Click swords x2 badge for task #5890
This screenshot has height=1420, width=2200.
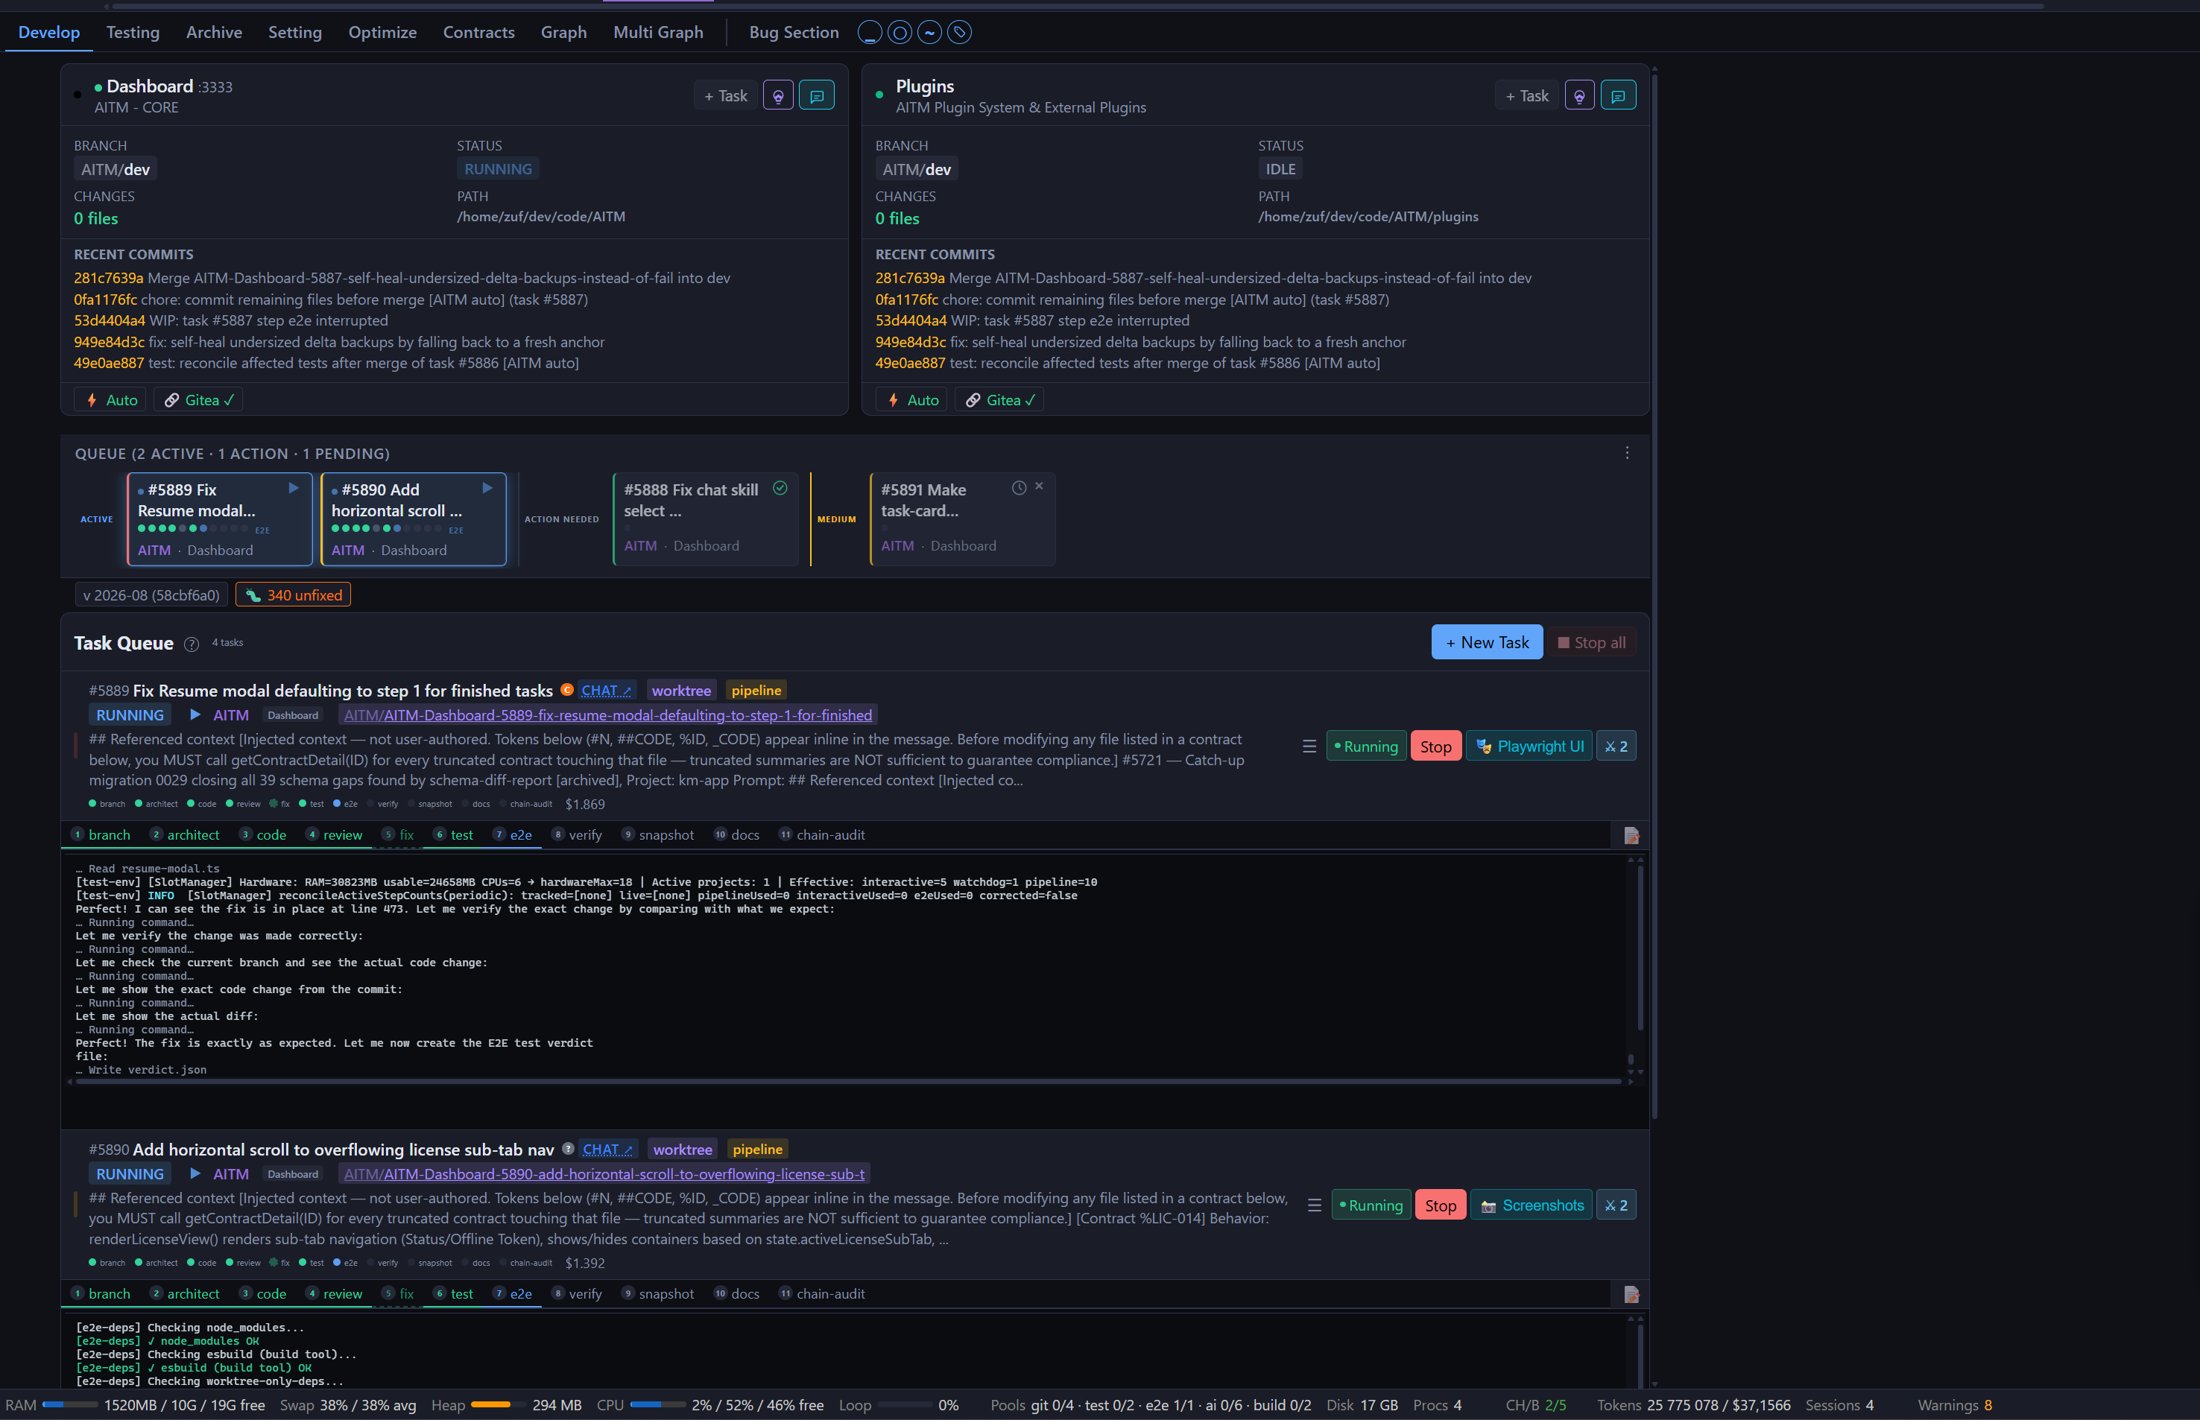(1616, 1206)
